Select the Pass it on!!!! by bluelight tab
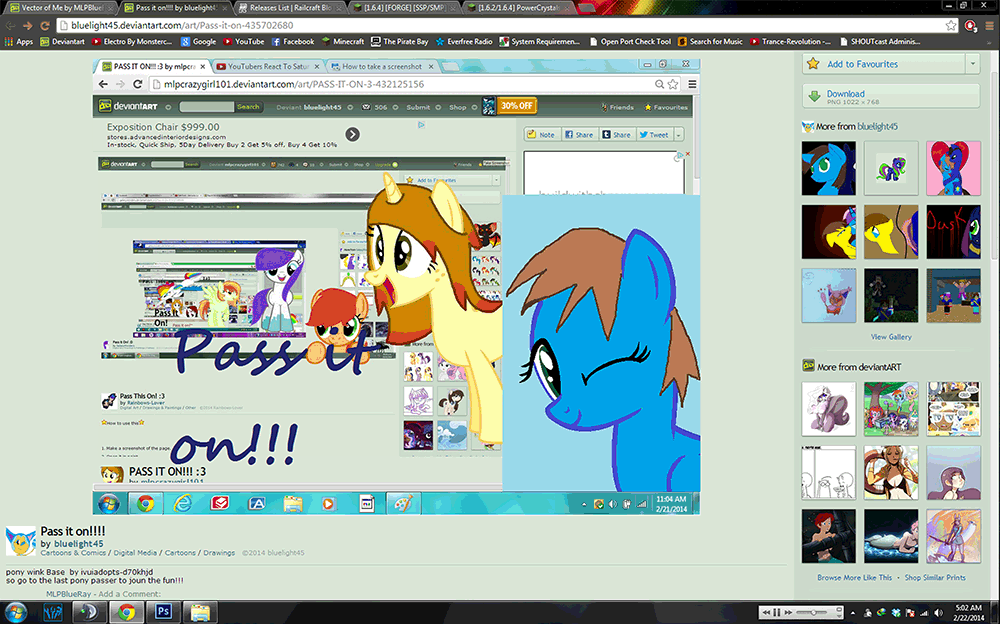This screenshot has height=624, width=1000. point(174,8)
